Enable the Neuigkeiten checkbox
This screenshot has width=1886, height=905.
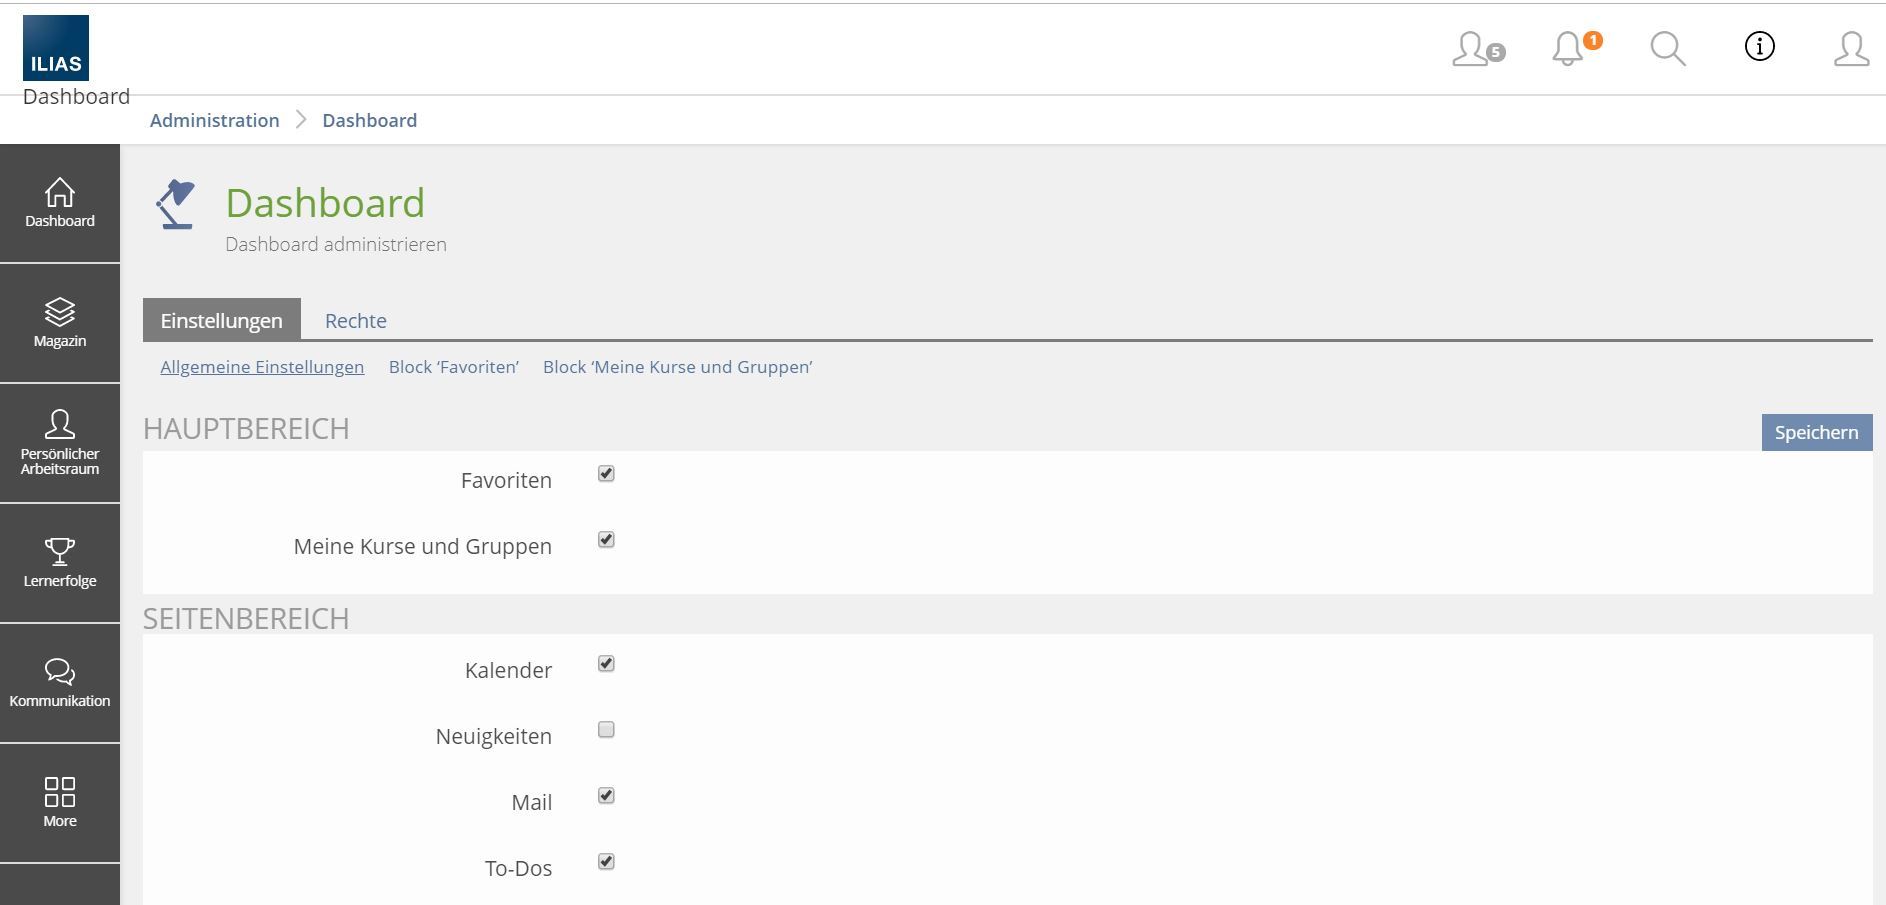606,730
